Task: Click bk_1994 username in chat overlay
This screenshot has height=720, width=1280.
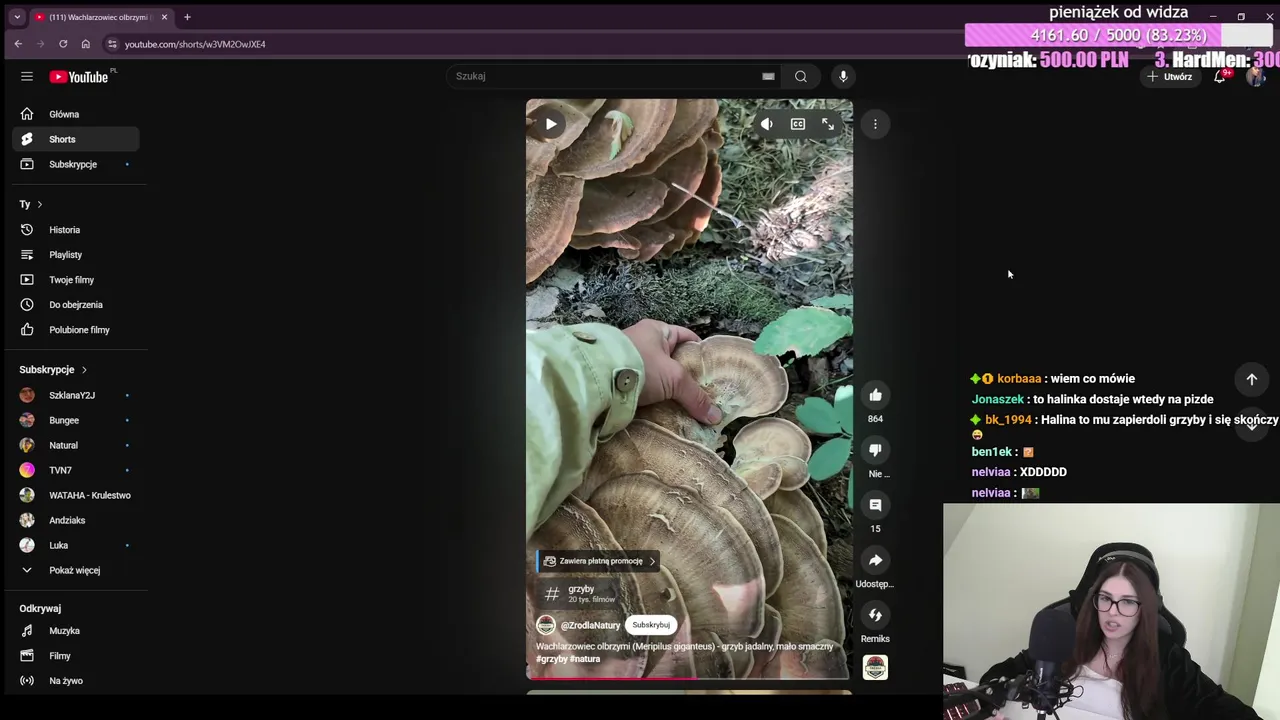Action: (1008, 420)
